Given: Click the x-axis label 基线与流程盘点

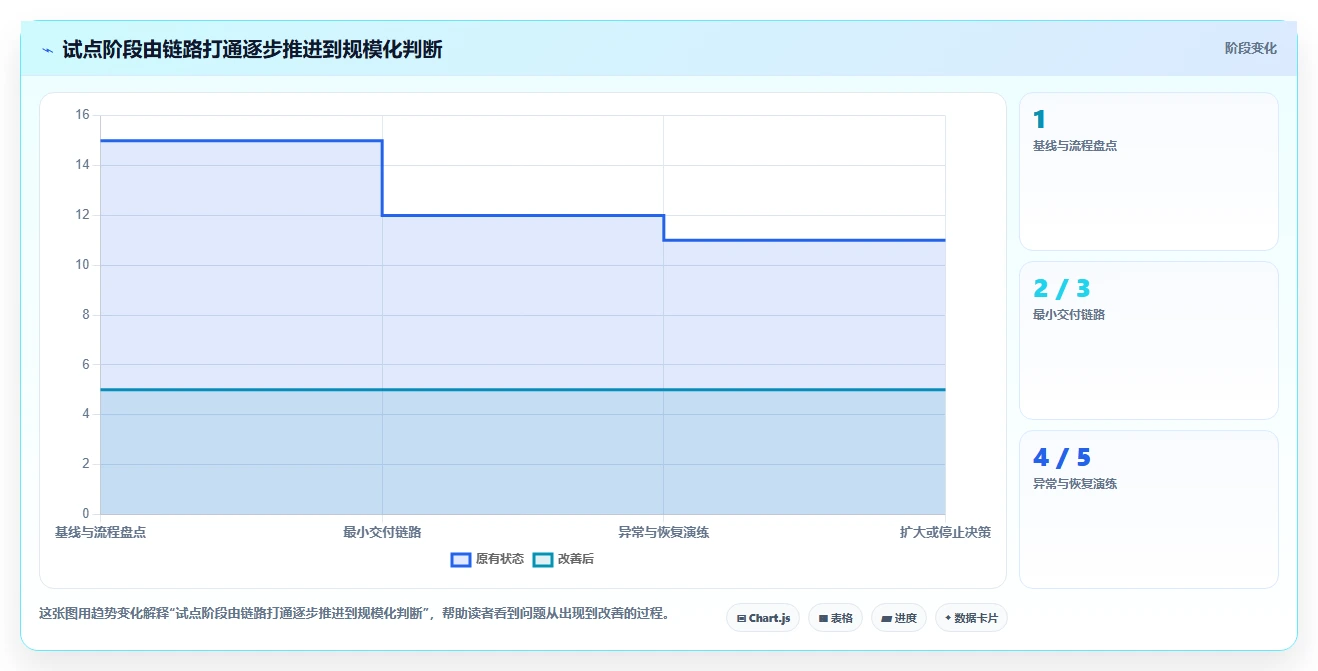Looking at the screenshot, I should click(x=101, y=532).
